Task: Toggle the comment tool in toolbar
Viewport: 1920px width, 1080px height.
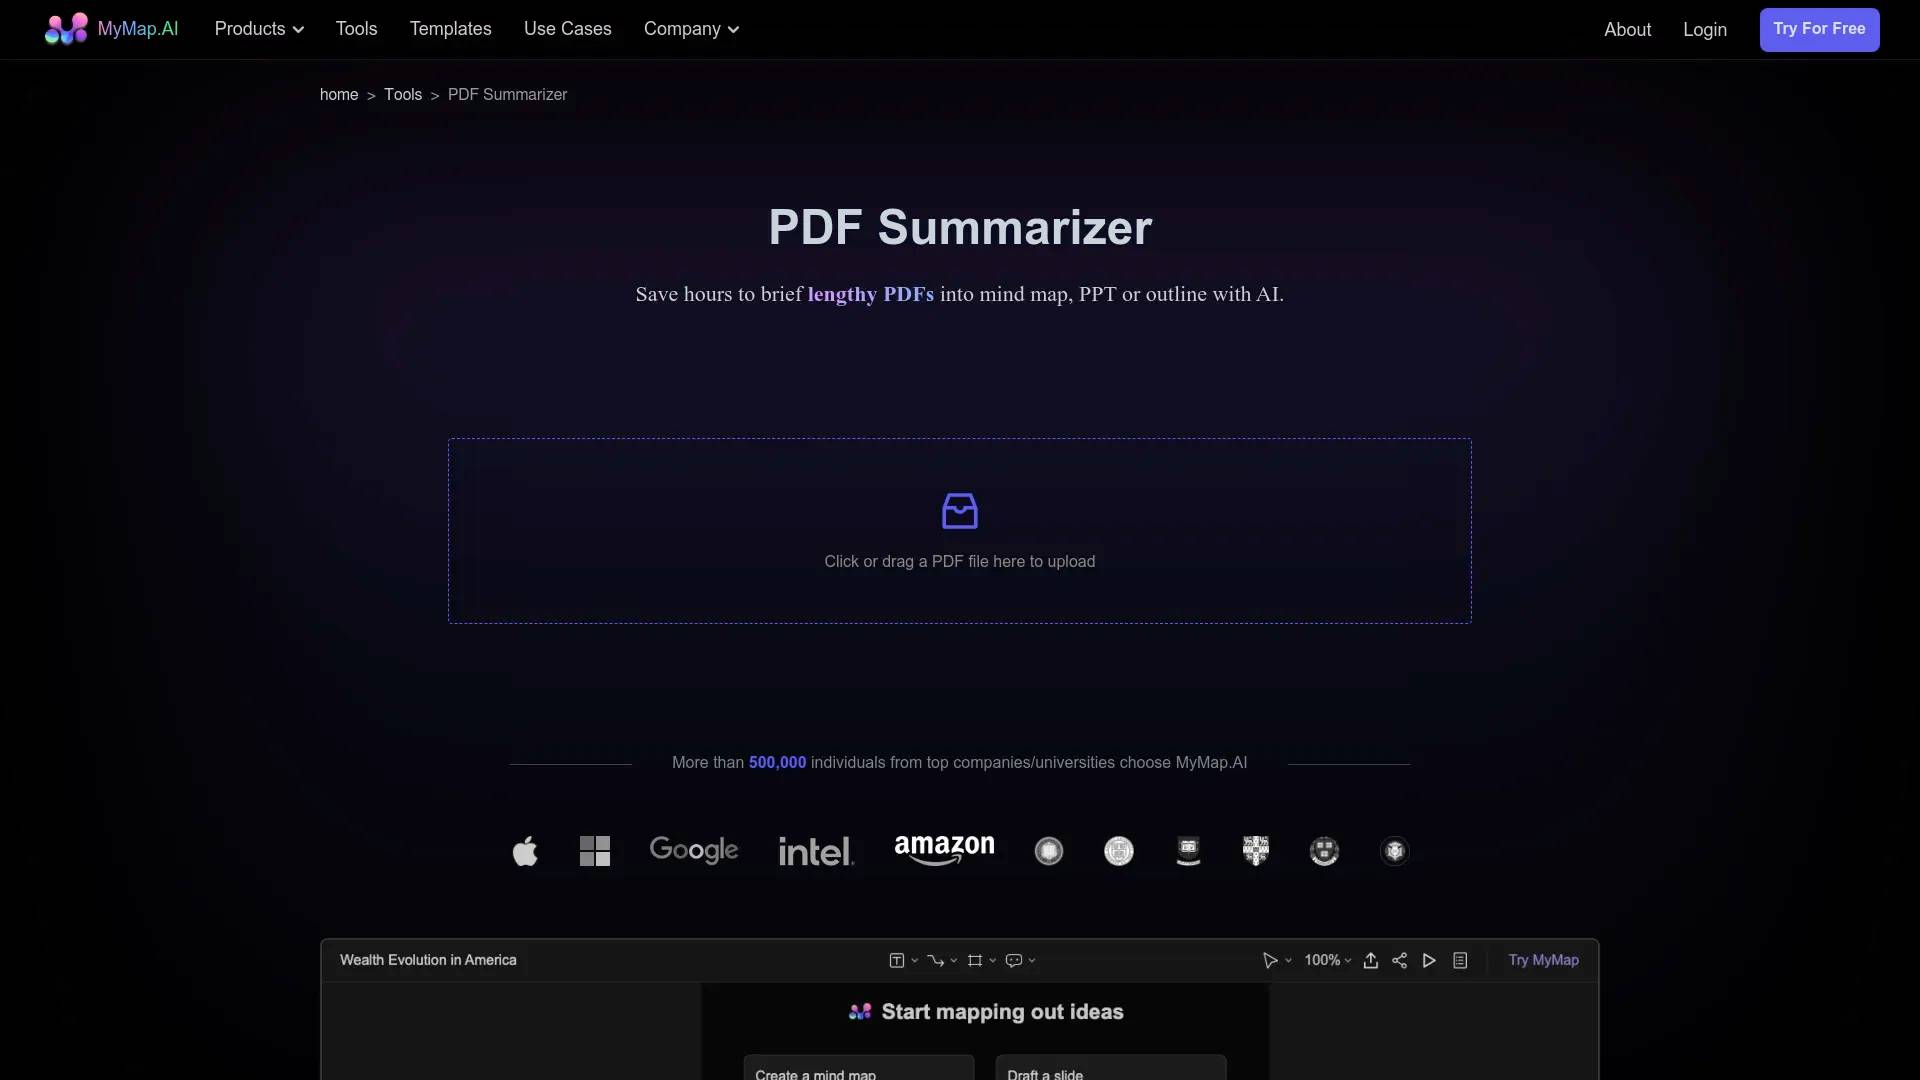Action: click(x=1014, y=959)
